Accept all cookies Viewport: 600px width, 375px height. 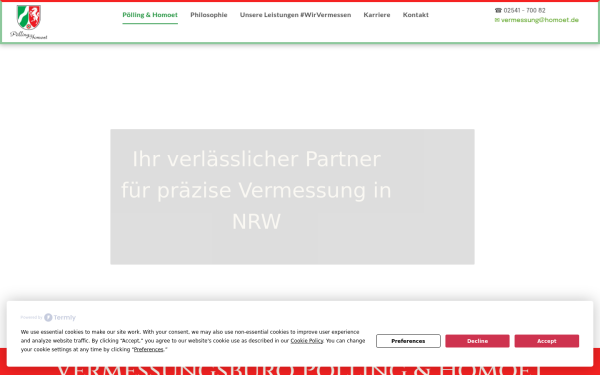point(546,341)
